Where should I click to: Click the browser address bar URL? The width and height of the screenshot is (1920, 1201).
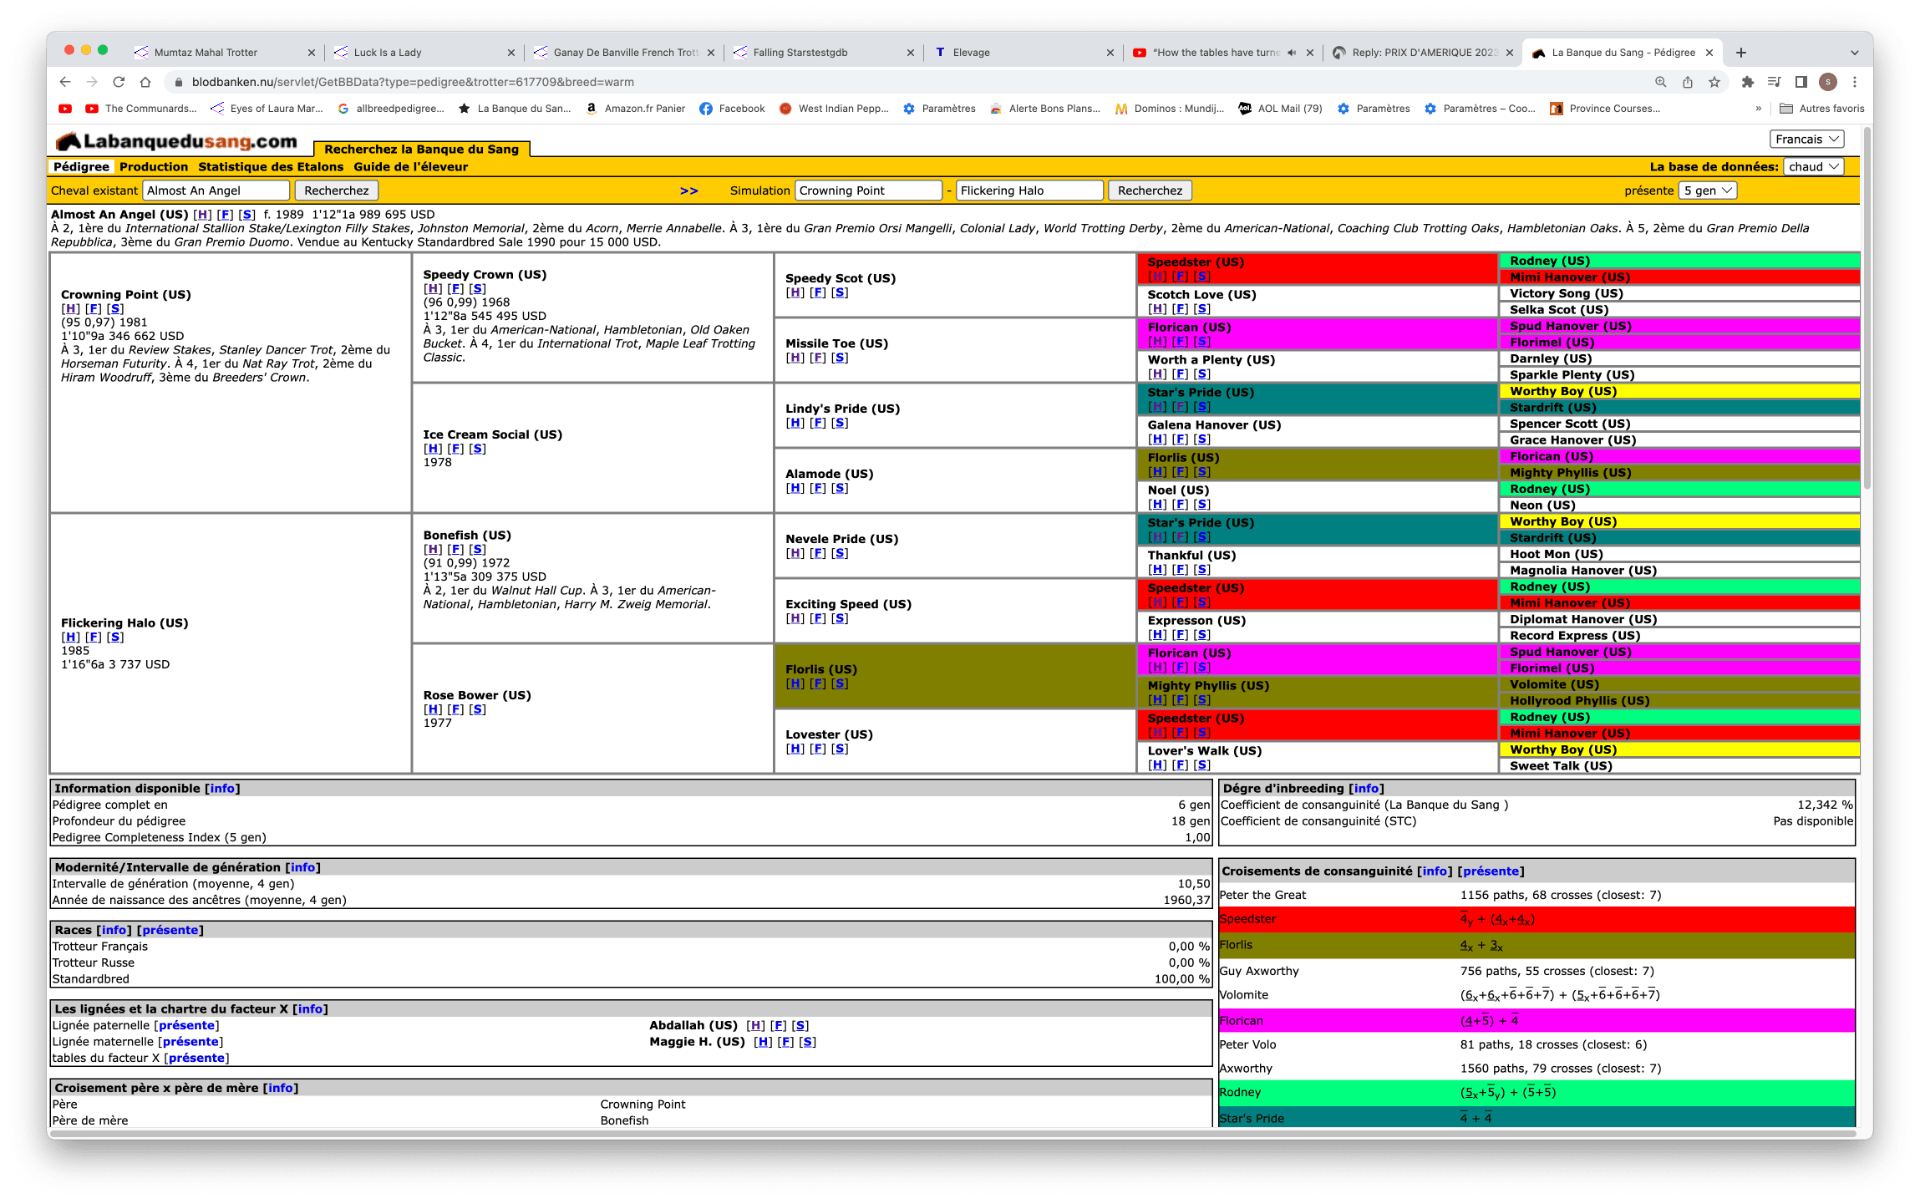pyautogui.click(x=412, y=82)
